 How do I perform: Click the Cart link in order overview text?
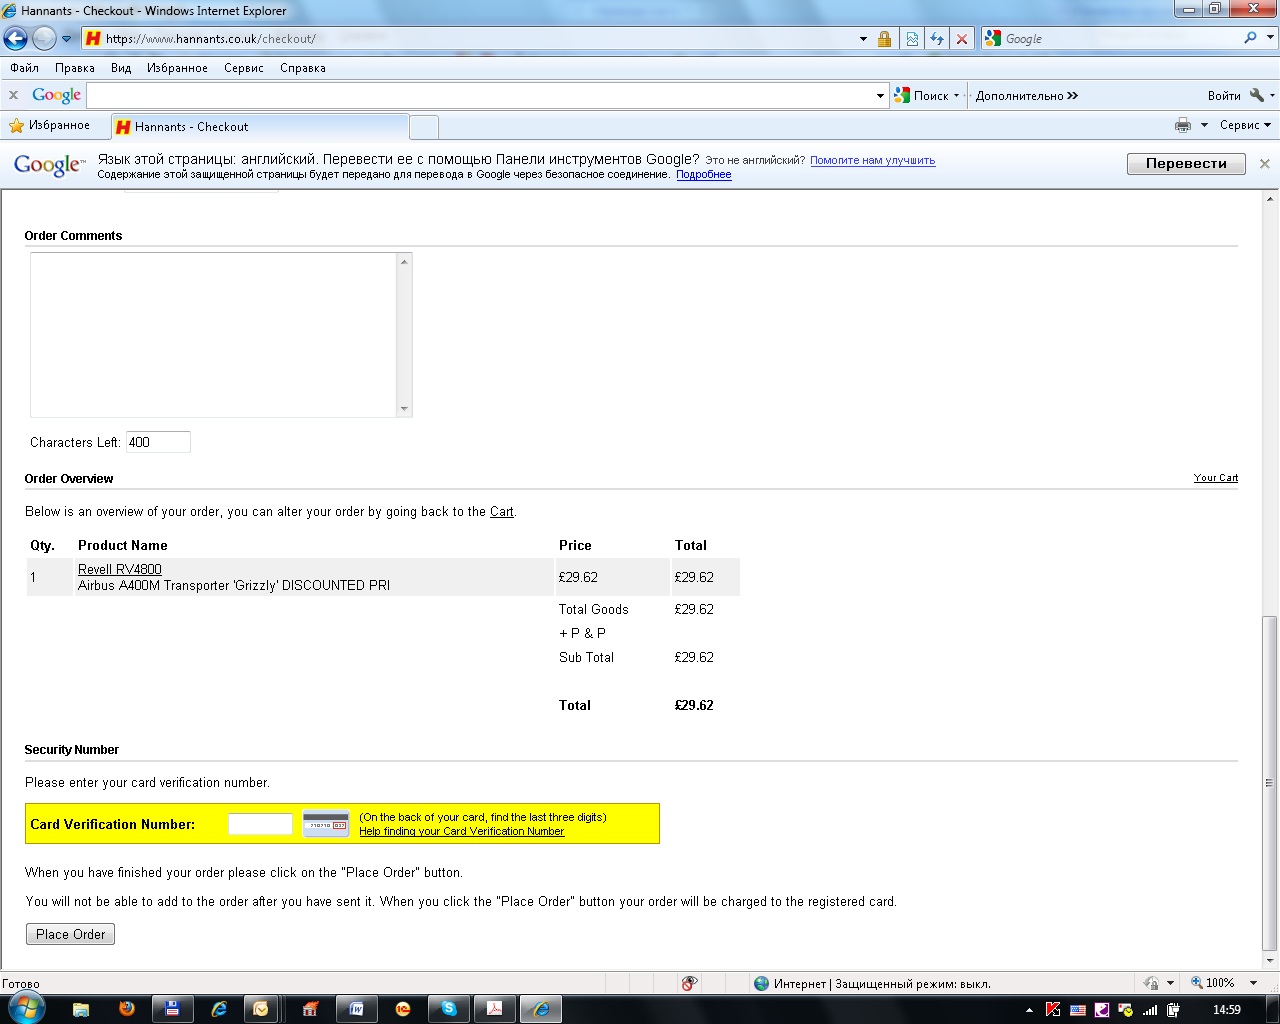501,511
